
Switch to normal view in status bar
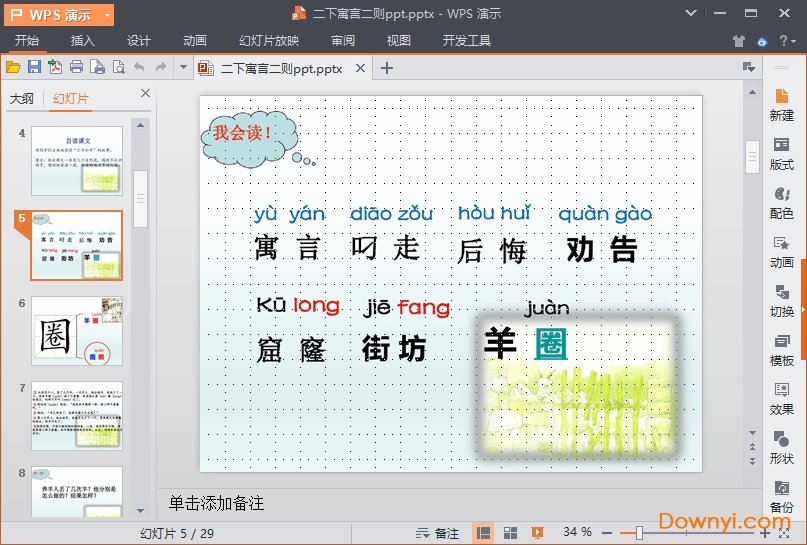pyautogui.click(x=484, y=533)
